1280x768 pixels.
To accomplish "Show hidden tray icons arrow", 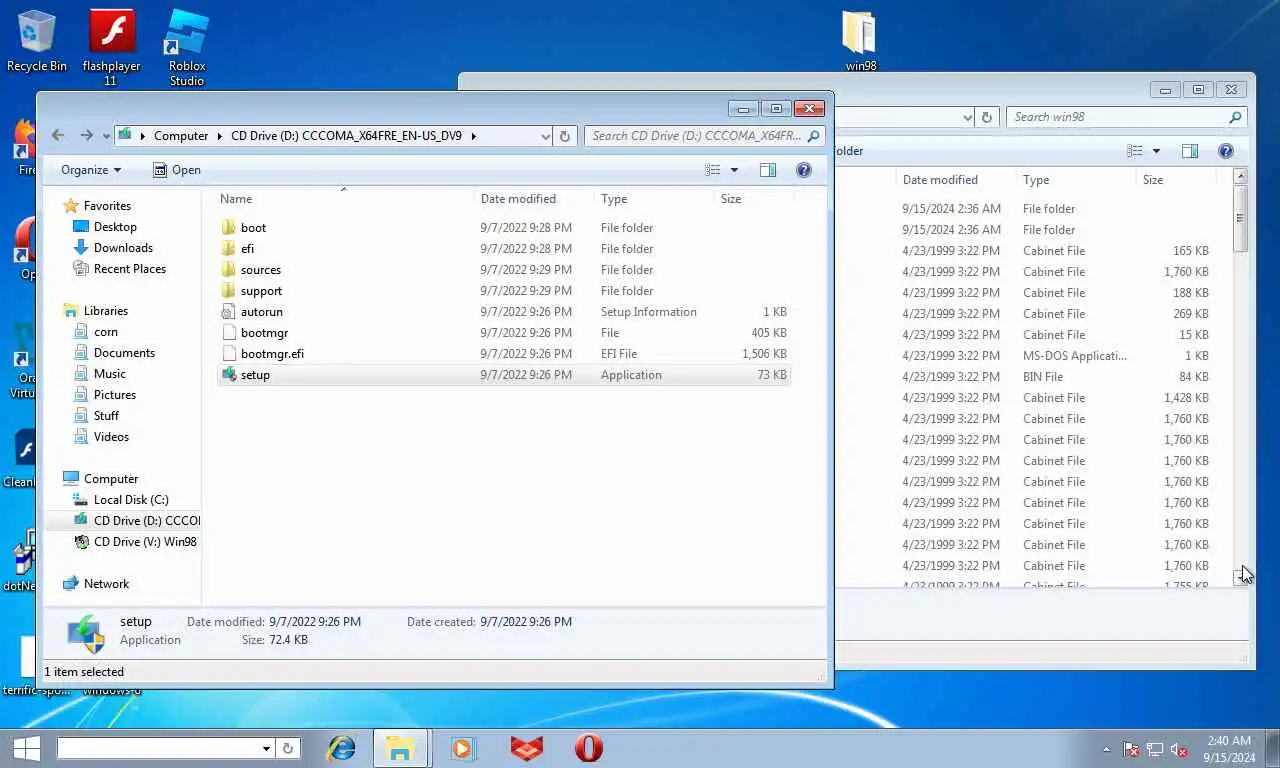I will pos(1106,749).
